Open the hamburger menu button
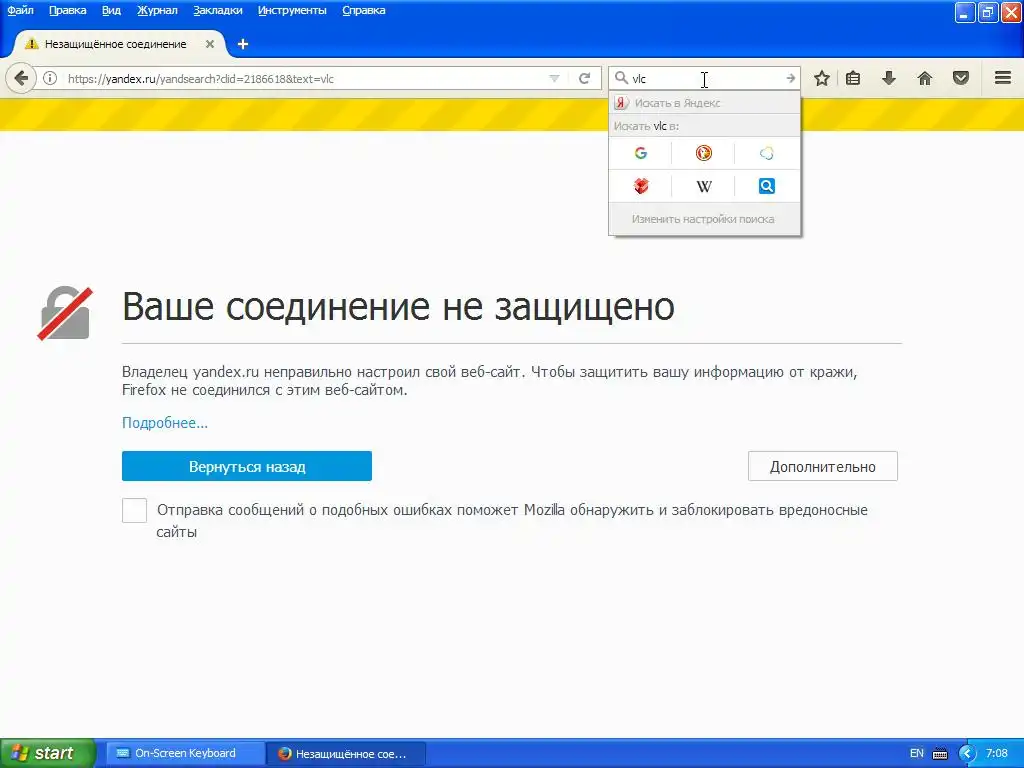The height and width of the screenshot is (768, 1024). [x=1003, y=78]
